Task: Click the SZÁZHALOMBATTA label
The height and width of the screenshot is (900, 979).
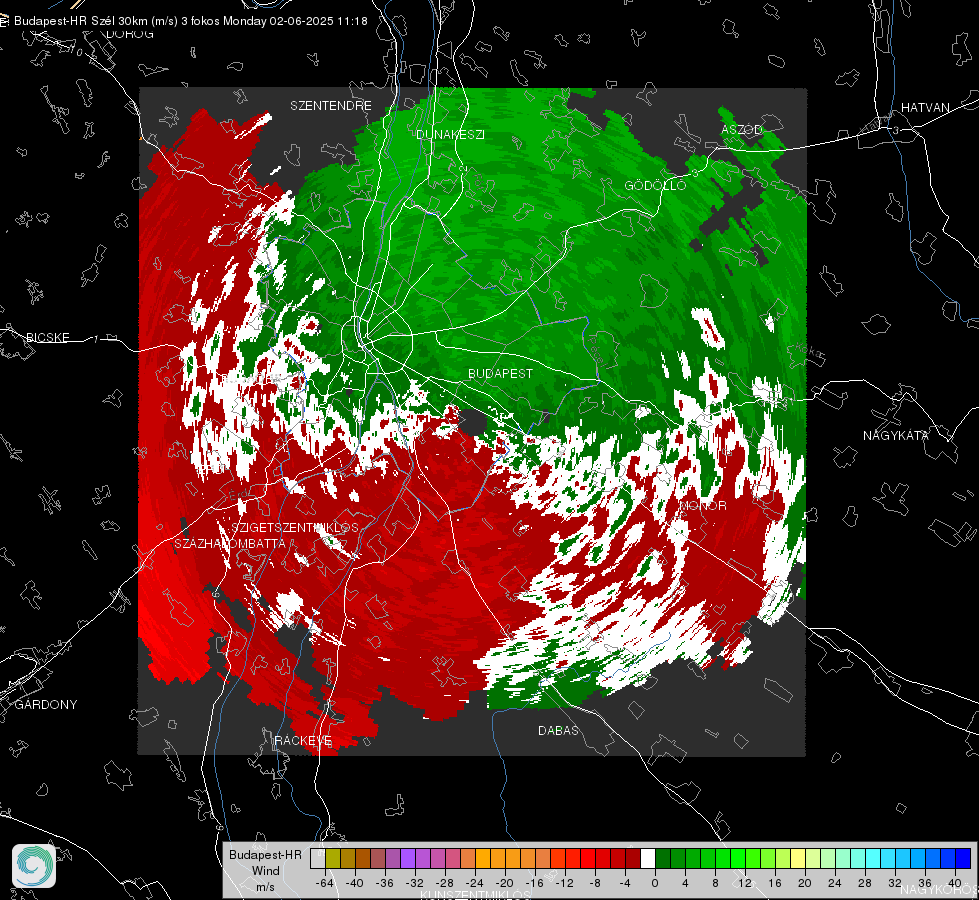Action: coord(230,543)
